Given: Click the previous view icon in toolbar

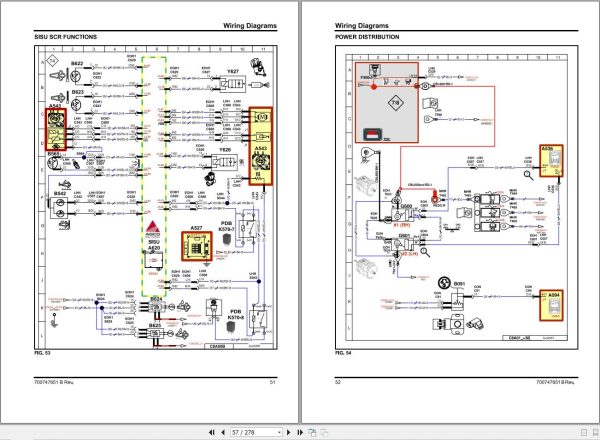Looking at the screenshot, I should tap(312, 432).
